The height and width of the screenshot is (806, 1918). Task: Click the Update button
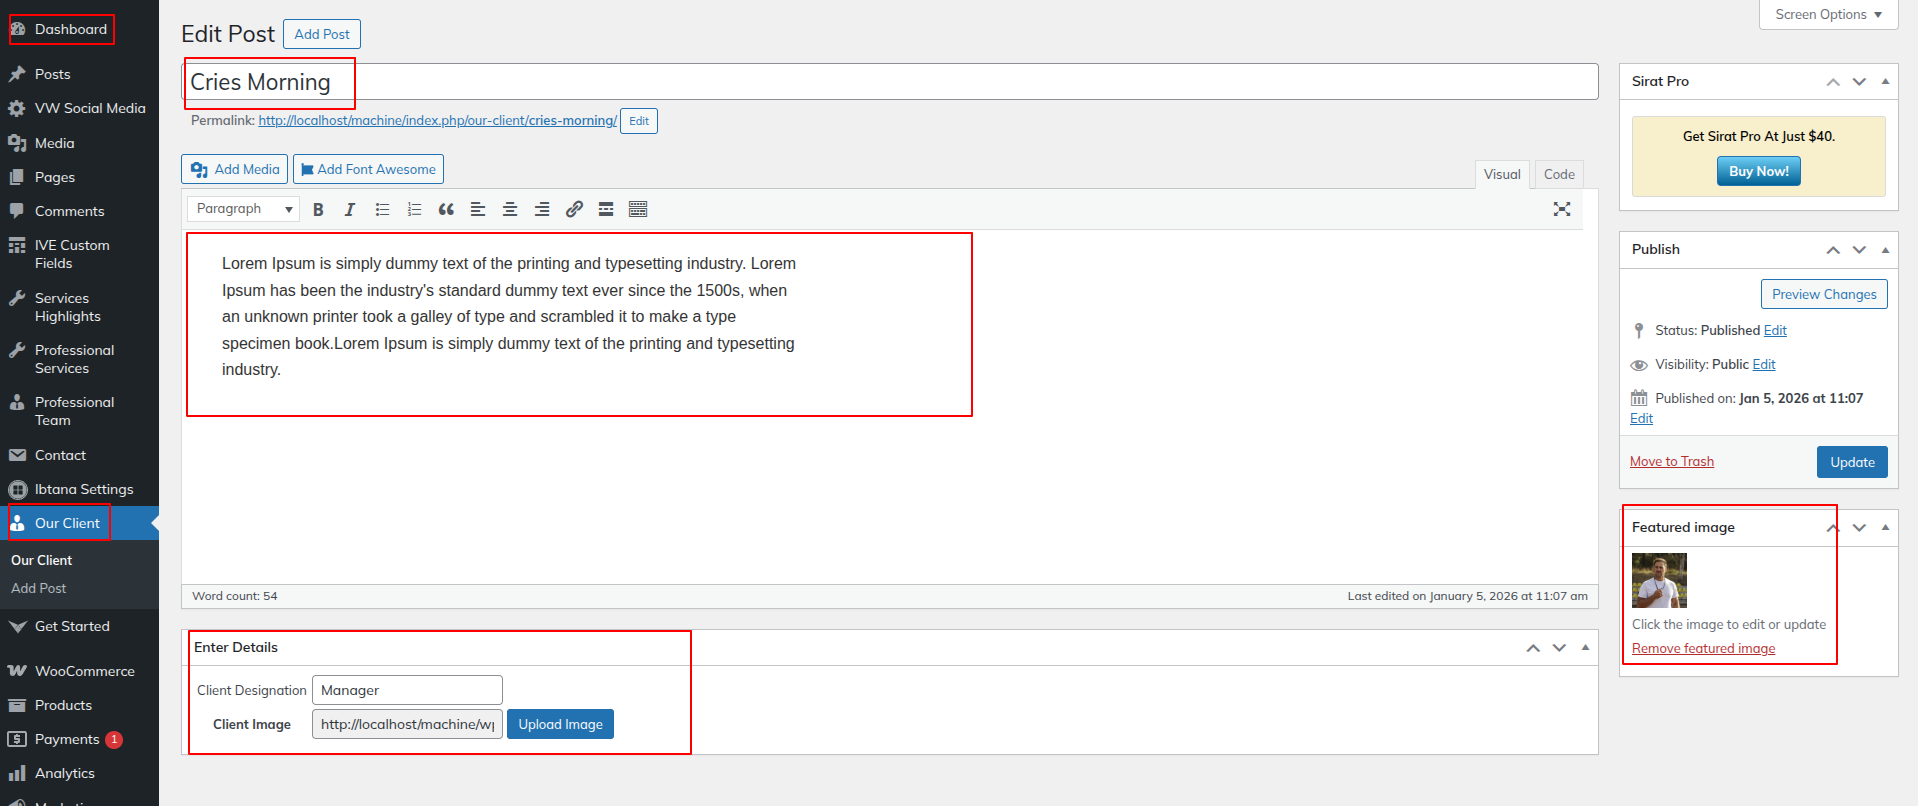pyautogui.click(x=1851, y=462)
